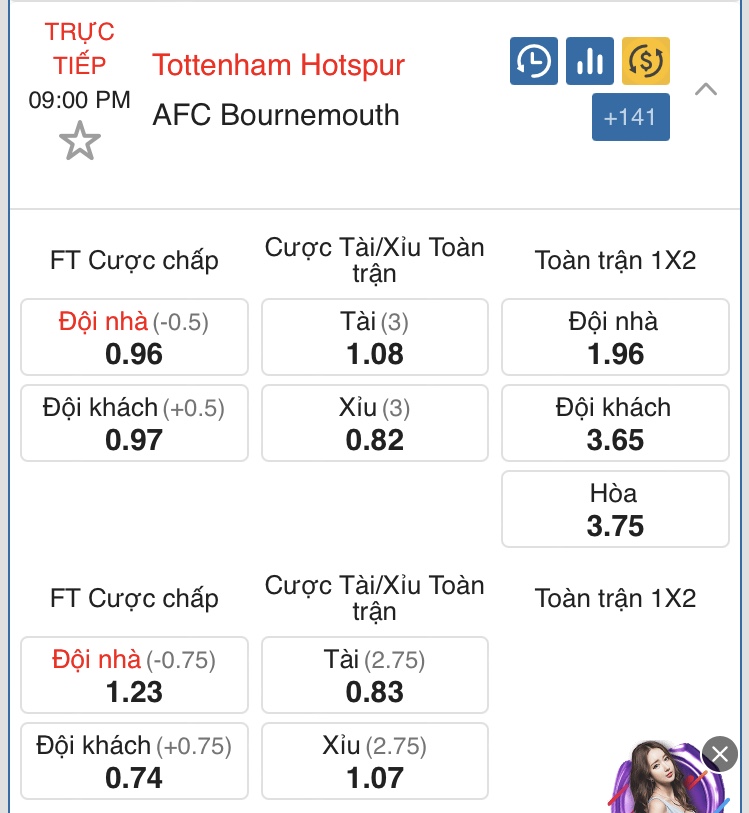This screenshot has width=749, height=813.
Task: Open the girl promotional ad thumbnail
Action: [x=663, y=778]
